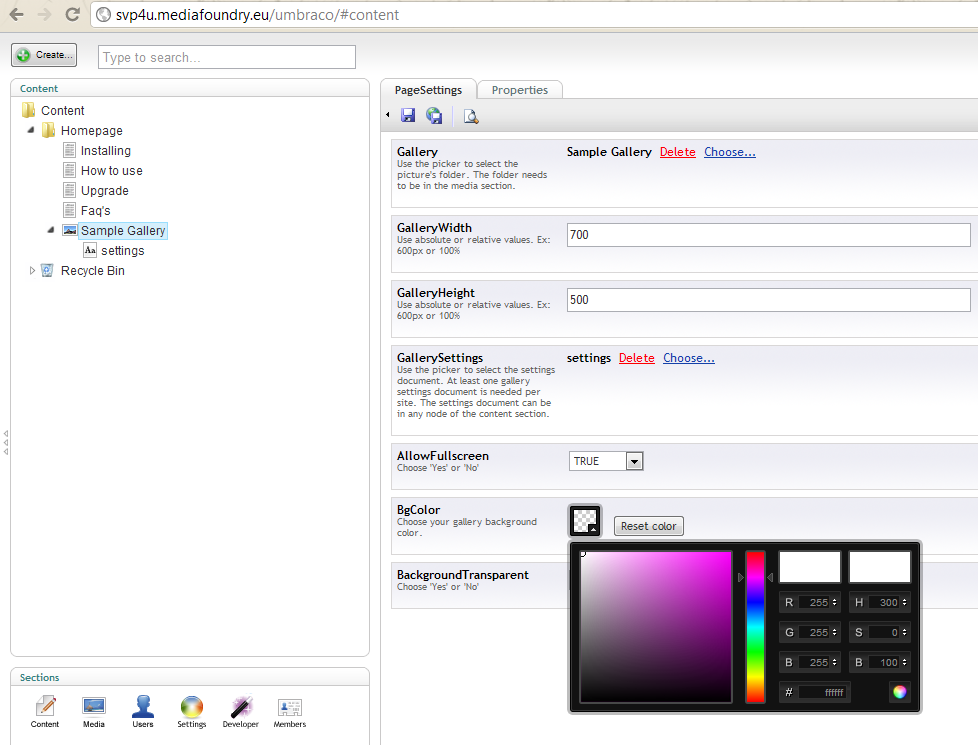Click the browser back arrow
Screen dimensions: 978x745
pos(17,14)
